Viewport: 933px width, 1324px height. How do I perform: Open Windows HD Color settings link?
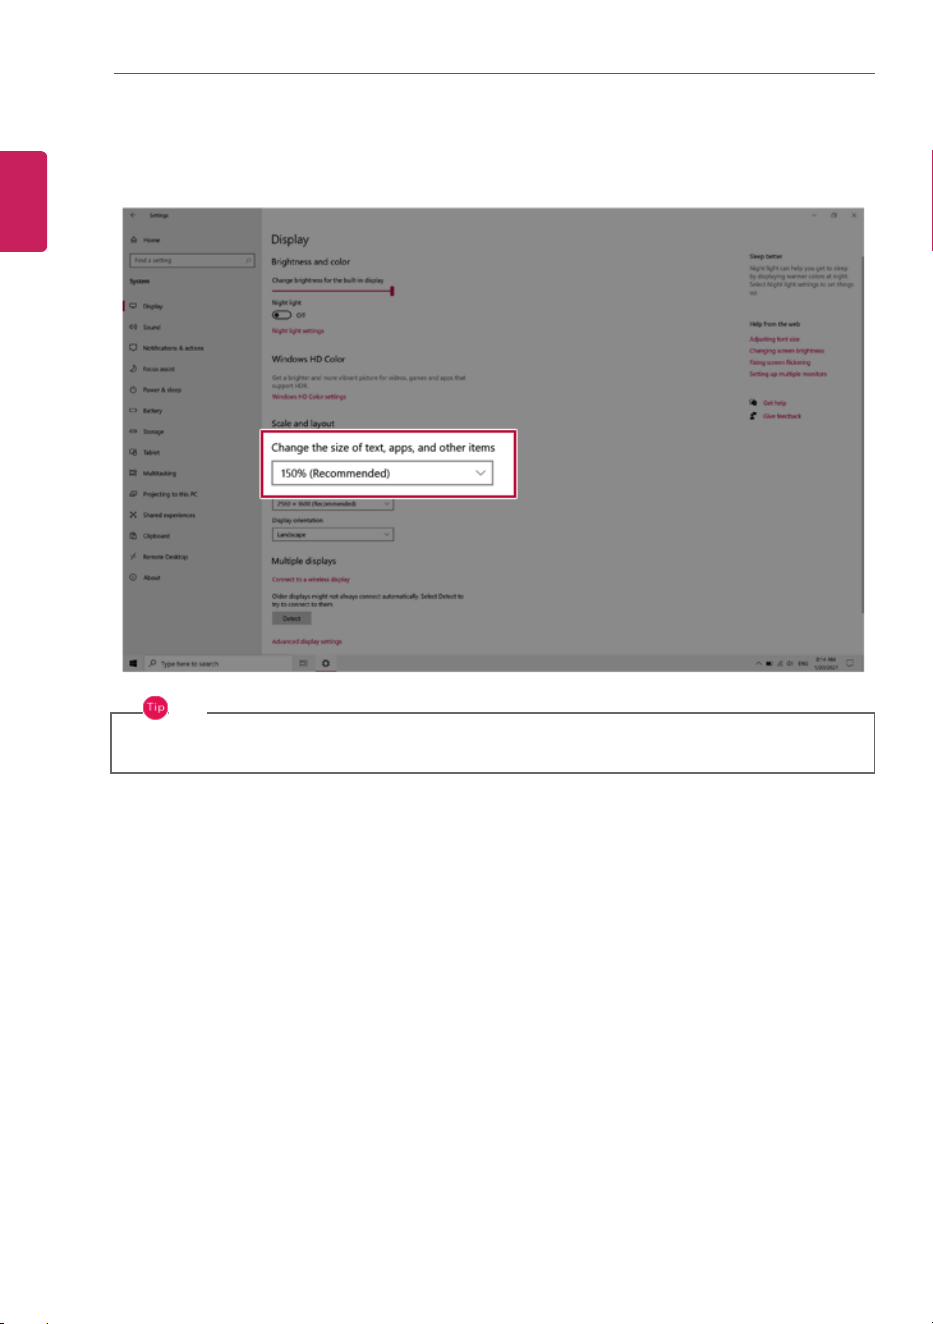(x=309, y=397)
